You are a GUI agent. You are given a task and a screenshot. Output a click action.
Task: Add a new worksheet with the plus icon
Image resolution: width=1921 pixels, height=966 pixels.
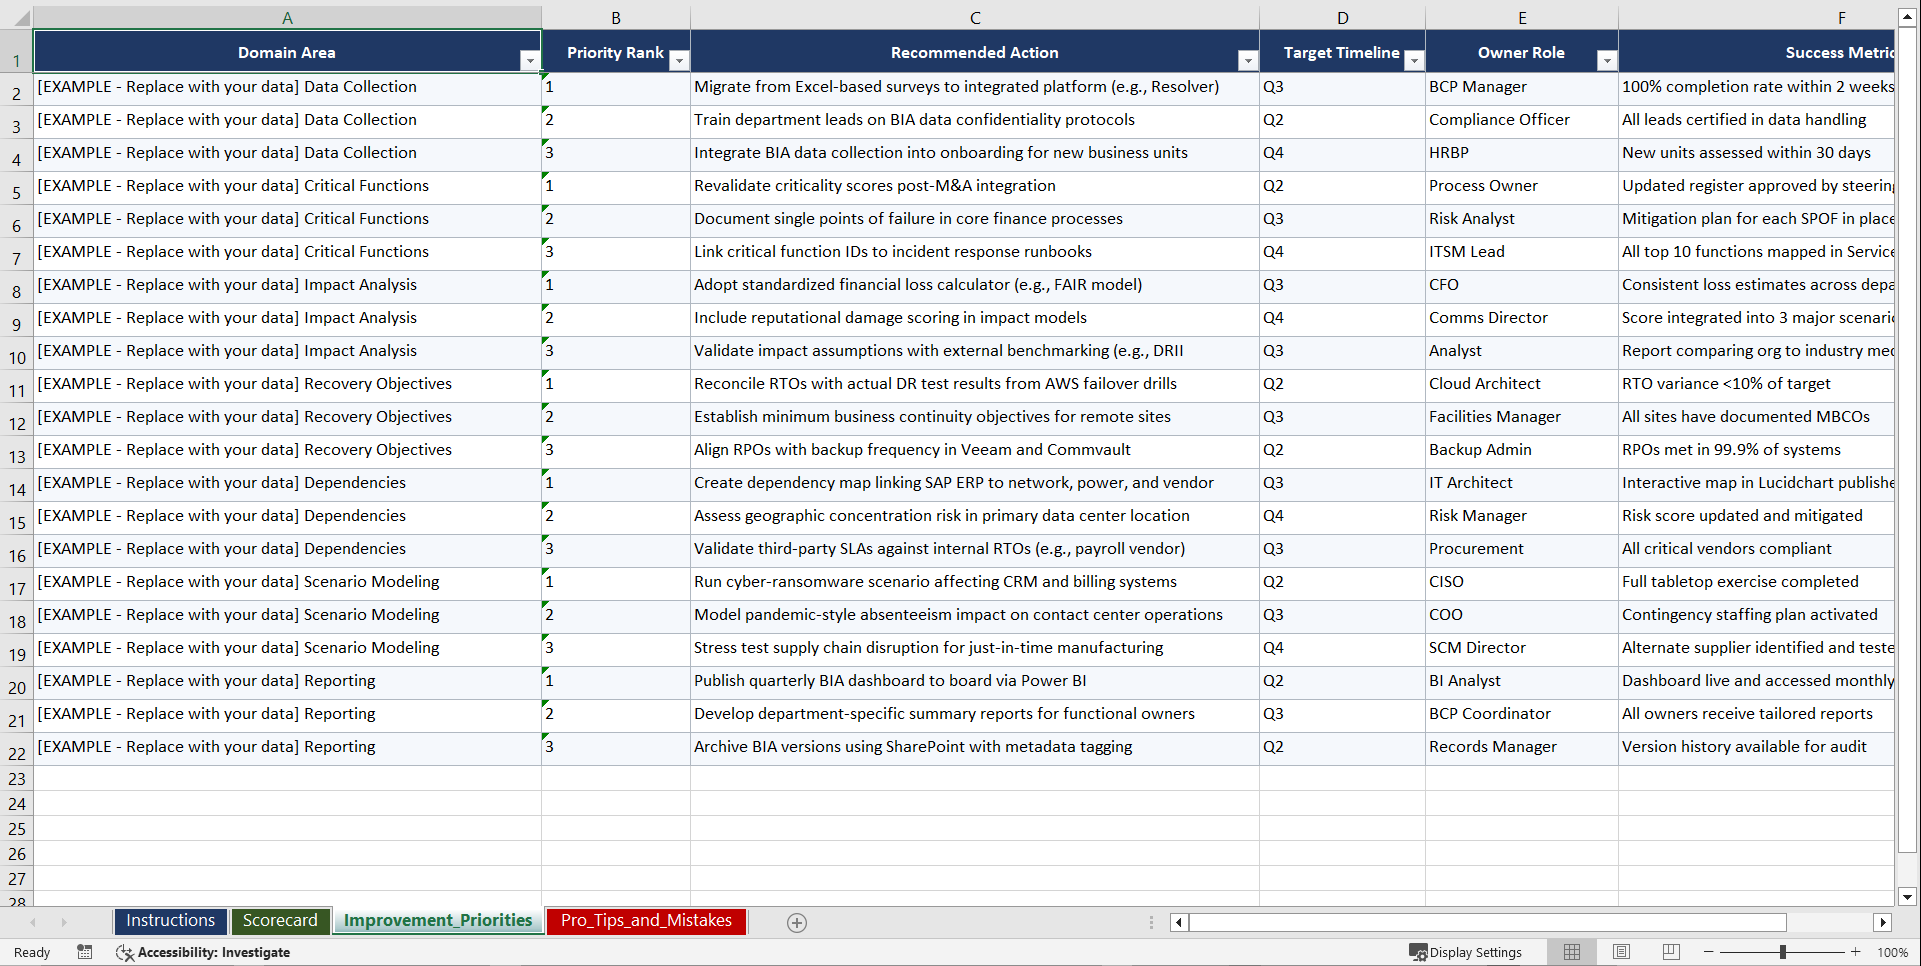tap(796, 922)
